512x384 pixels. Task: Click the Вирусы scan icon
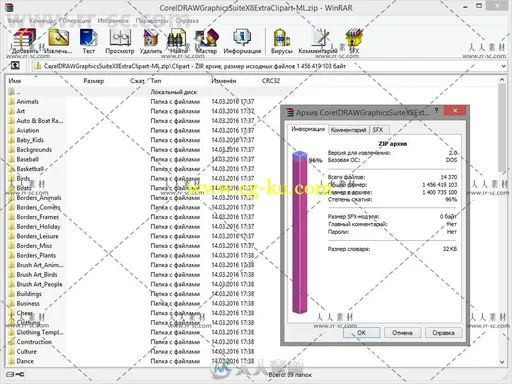point(282,41)
